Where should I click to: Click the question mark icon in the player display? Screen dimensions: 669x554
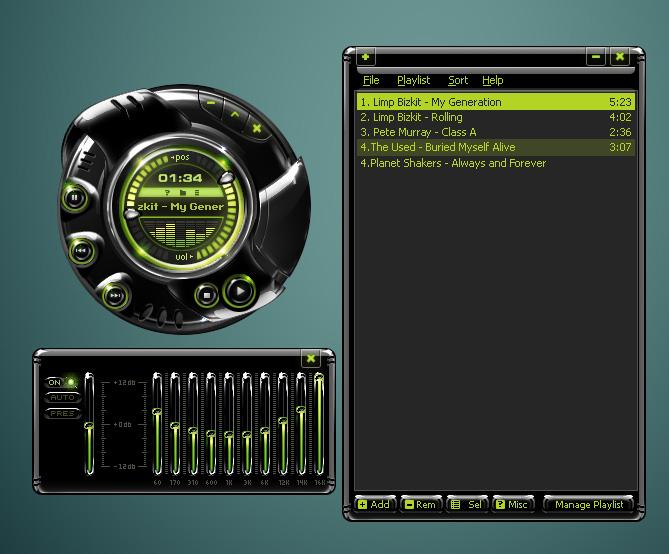pos(168,191)
